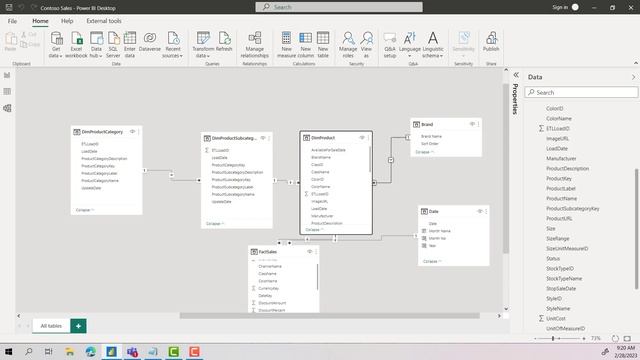Create a New measure
The width and height of the screenshot is (640, 360).
tap(286, 45)
